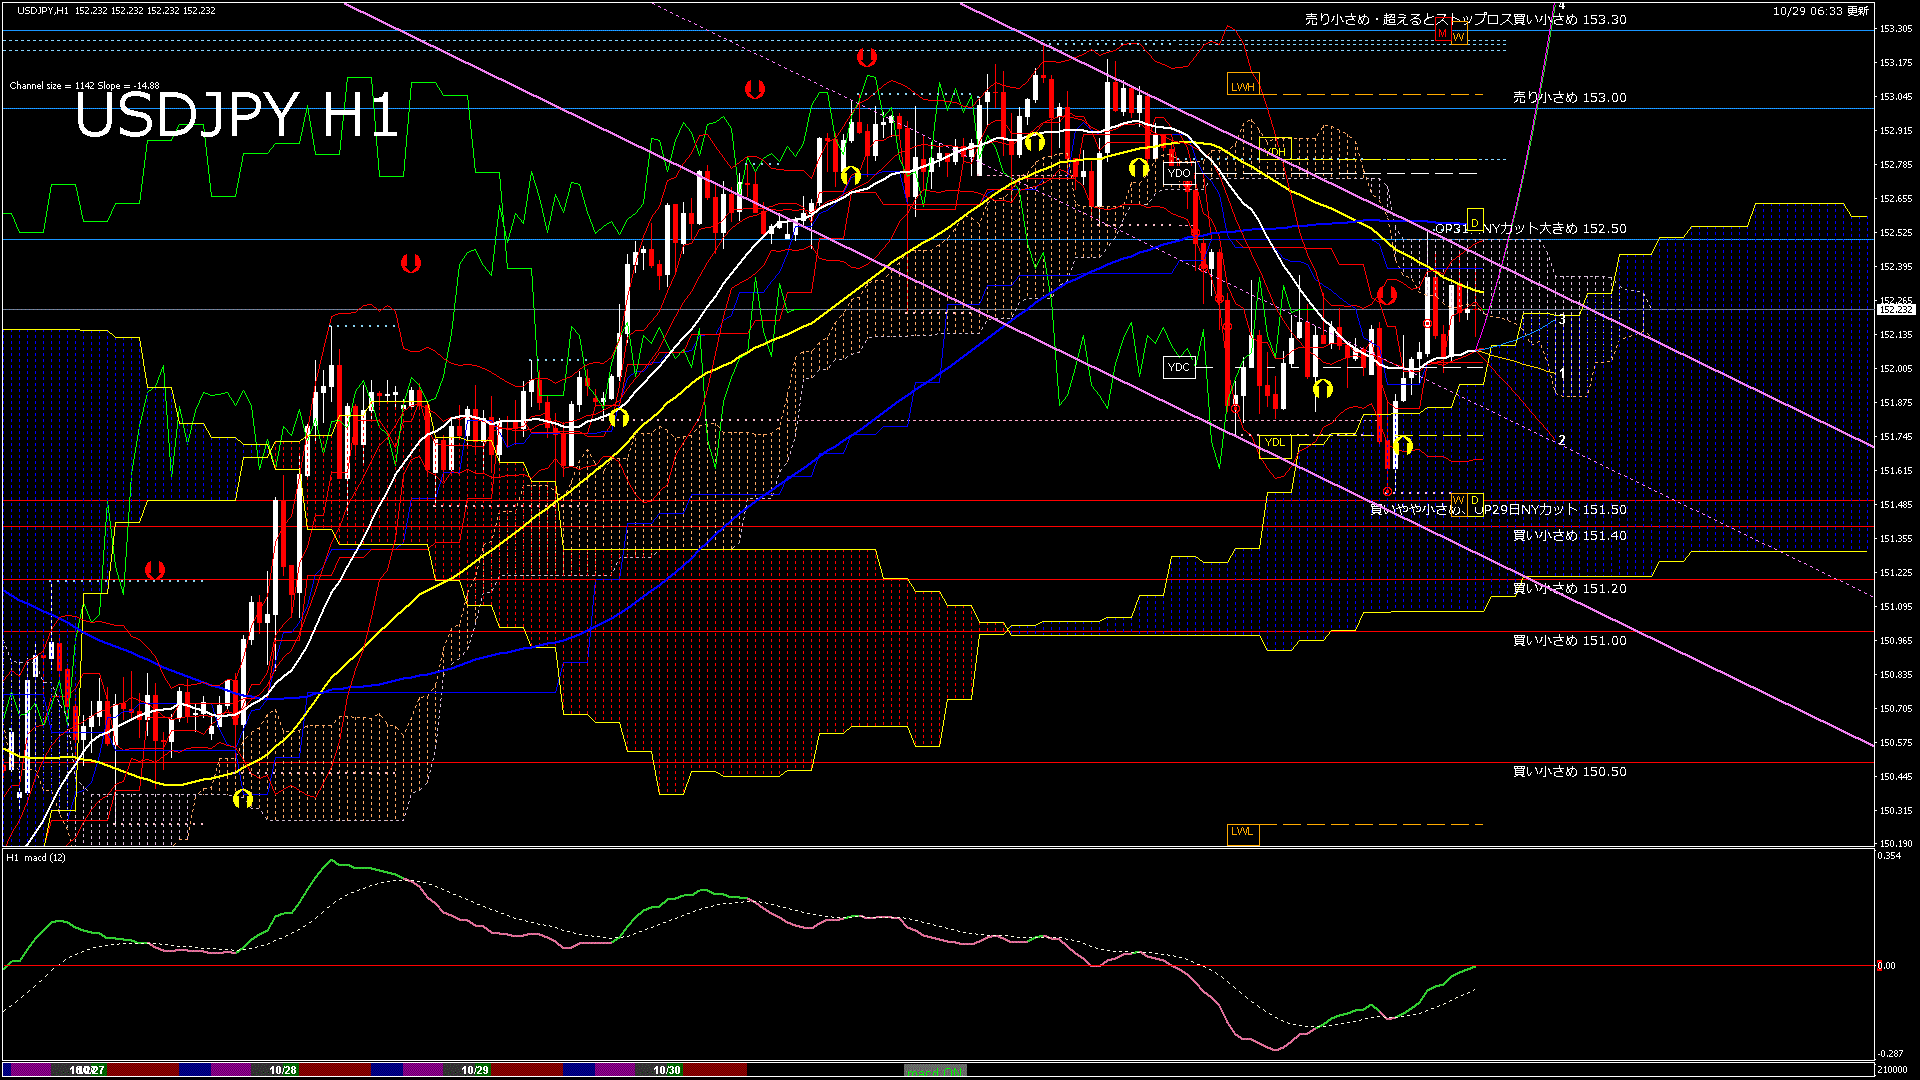The height and width of the screenshot is (1080, 1920).
Task: Click the "買い小さめ 150.50" annotation text
Action: click(1568, 771)
